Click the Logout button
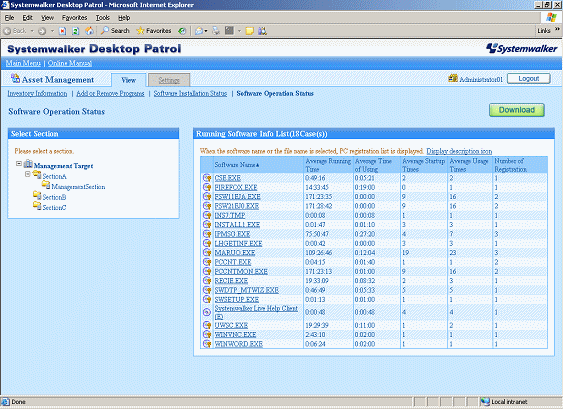 pos(529,78)
